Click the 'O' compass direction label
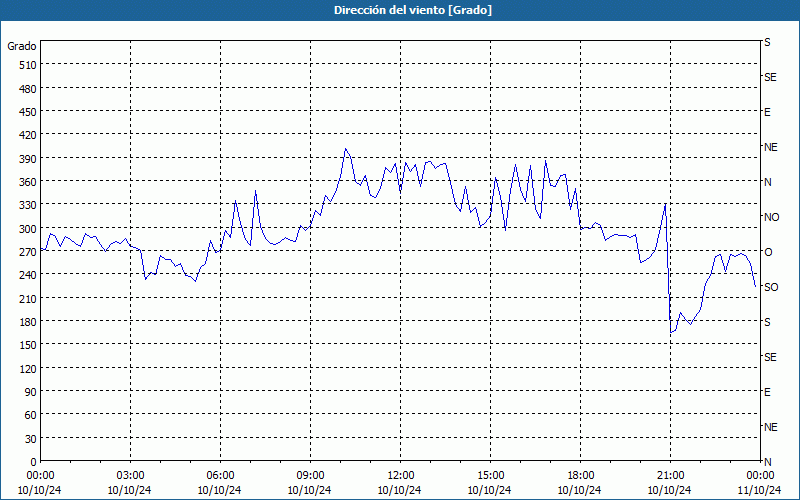800x500 pixels. click(x=767, y=252)
